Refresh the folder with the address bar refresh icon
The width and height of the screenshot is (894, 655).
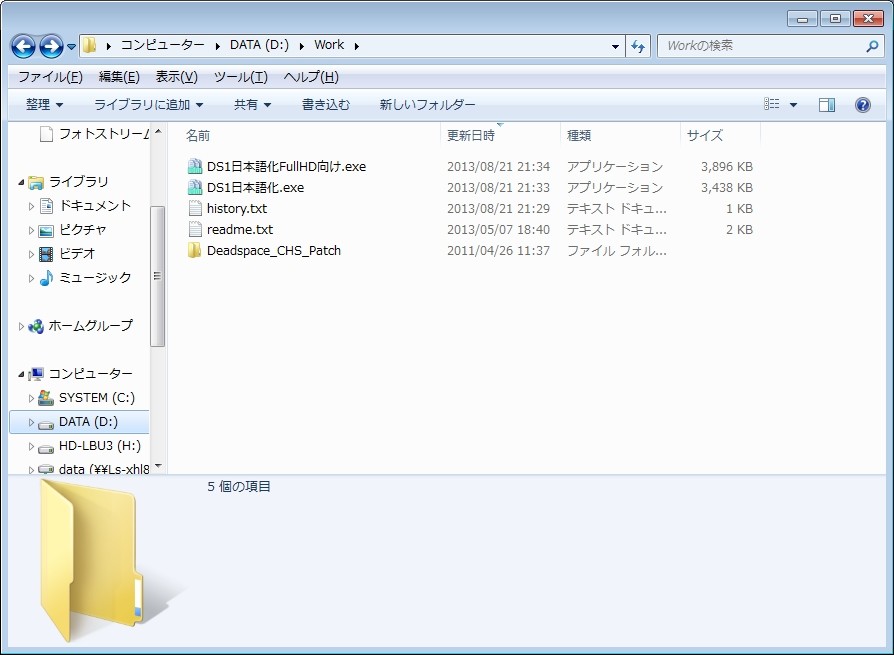638,46
